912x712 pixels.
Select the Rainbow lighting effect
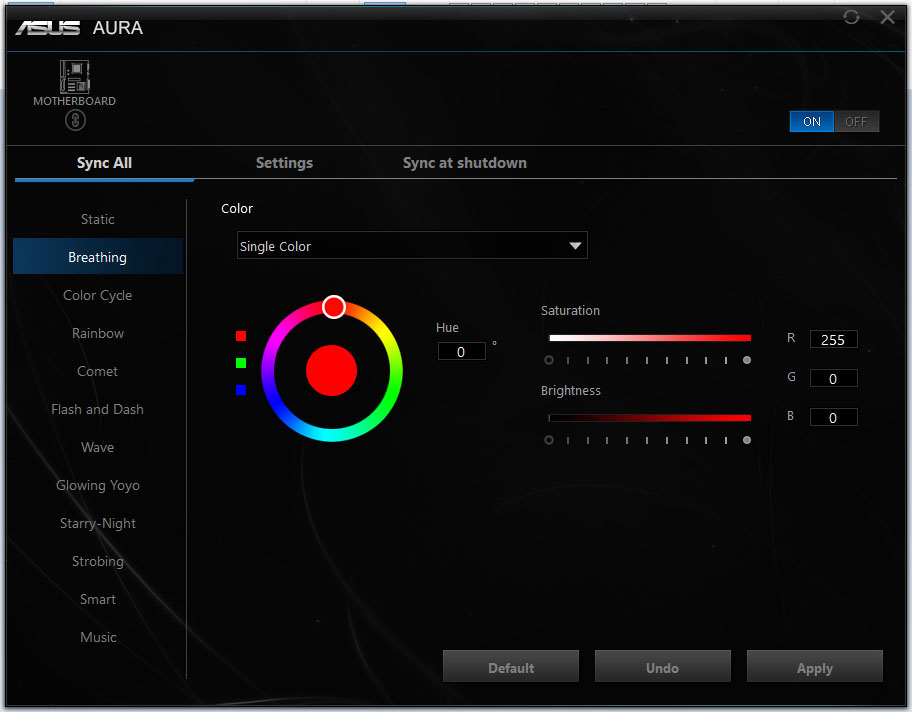coord(98,333)
